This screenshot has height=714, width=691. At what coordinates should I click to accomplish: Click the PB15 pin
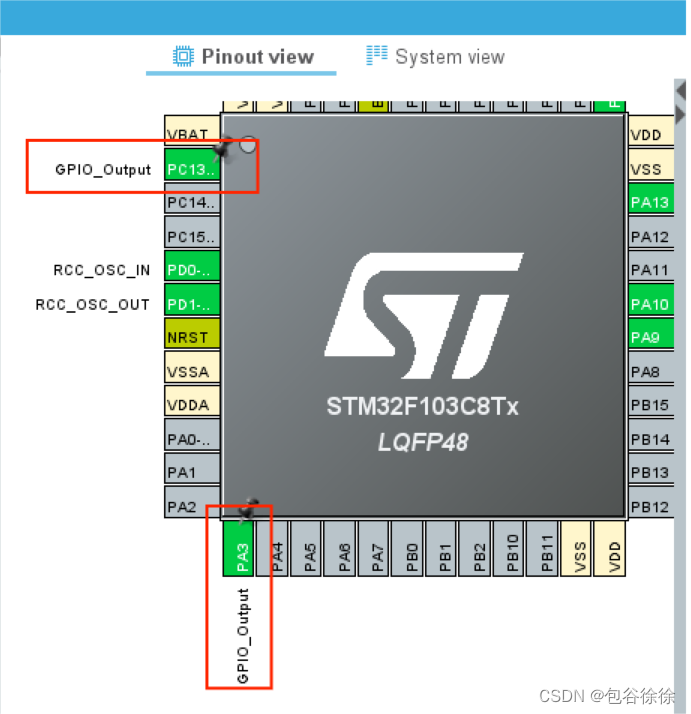pos(651,401)
